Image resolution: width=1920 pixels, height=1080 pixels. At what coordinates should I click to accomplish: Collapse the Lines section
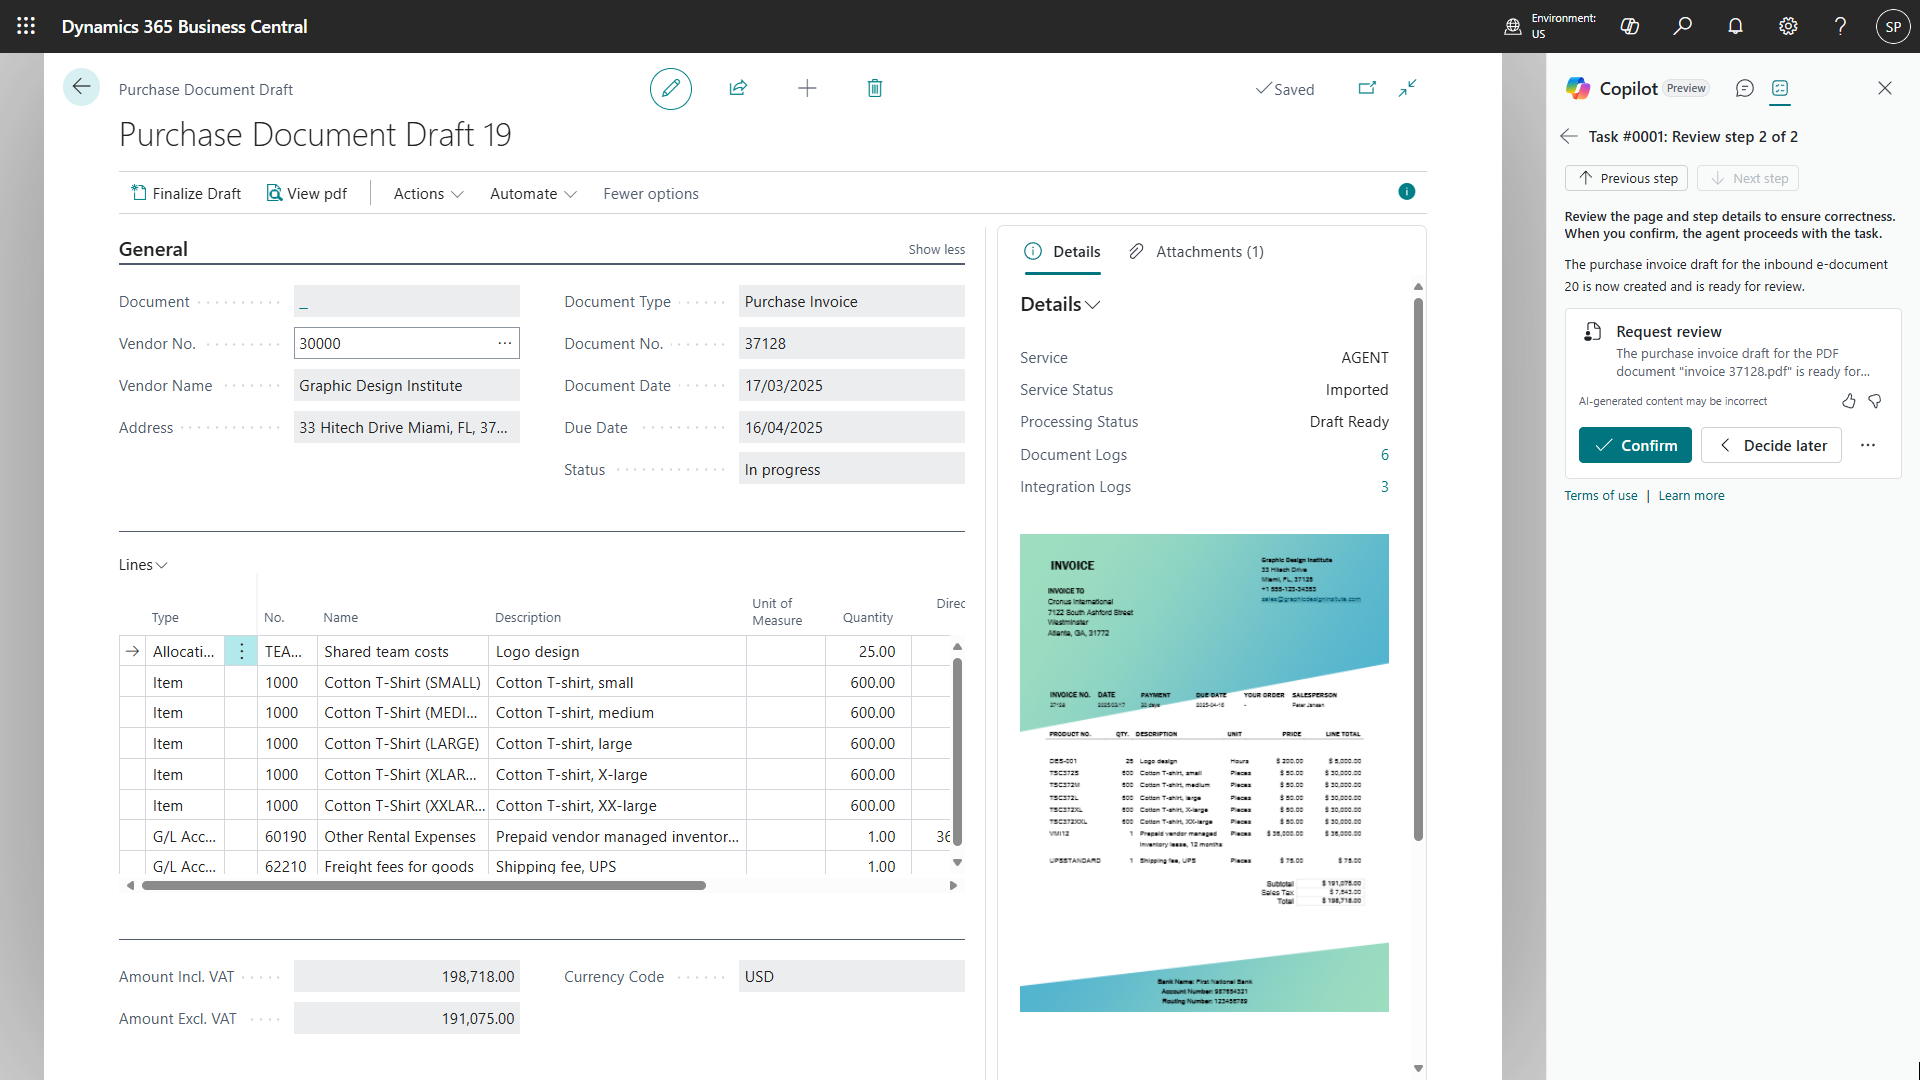click(x=143, y=565)
